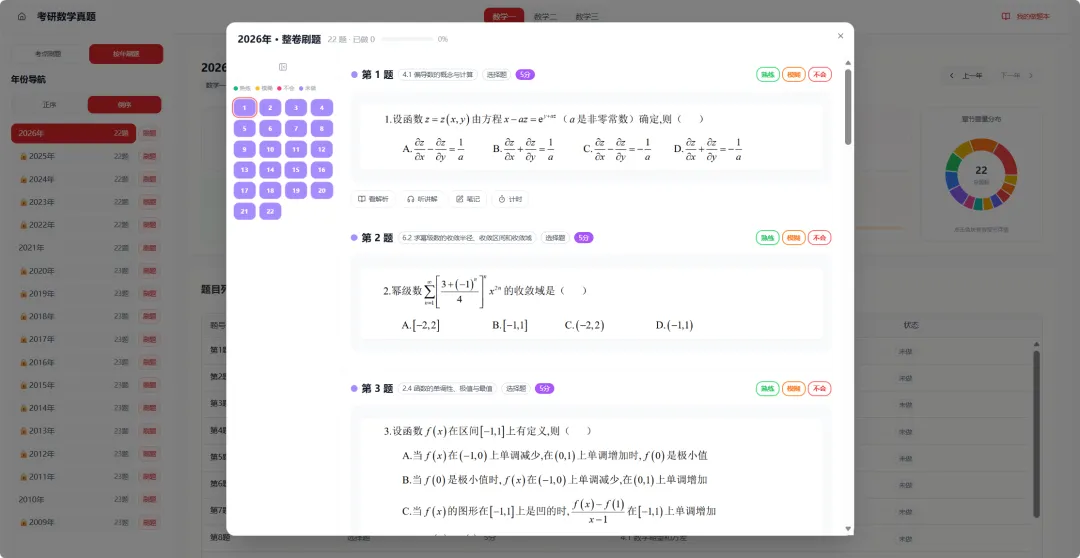Jump to question 22 in the number grid
1080x558 pixels.
pos(270,211)
